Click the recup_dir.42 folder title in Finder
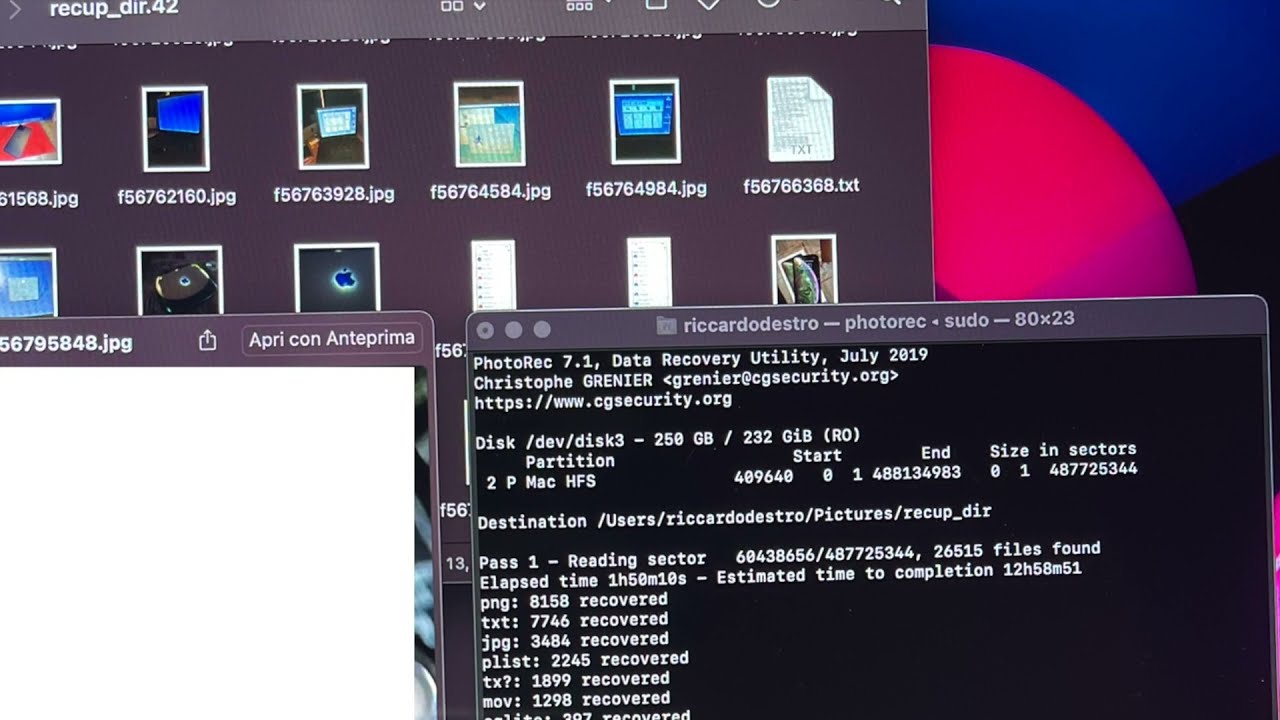Image resolution: width=1280 pixels, height=720 pixels. 114,9
